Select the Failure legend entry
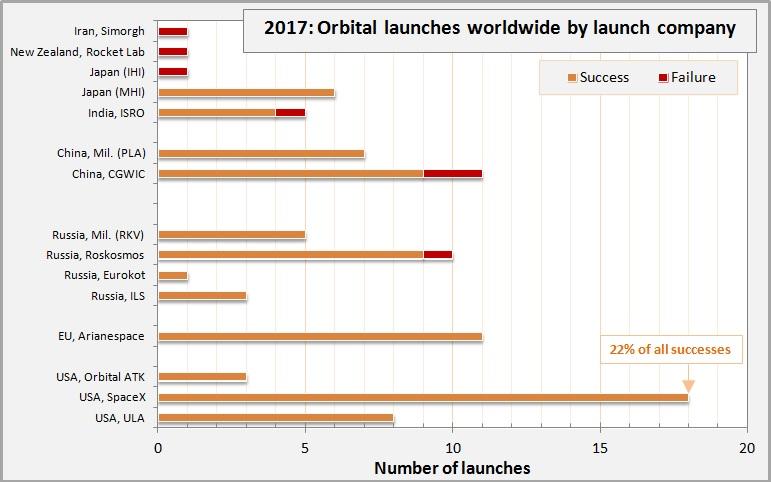 point(687,77)
